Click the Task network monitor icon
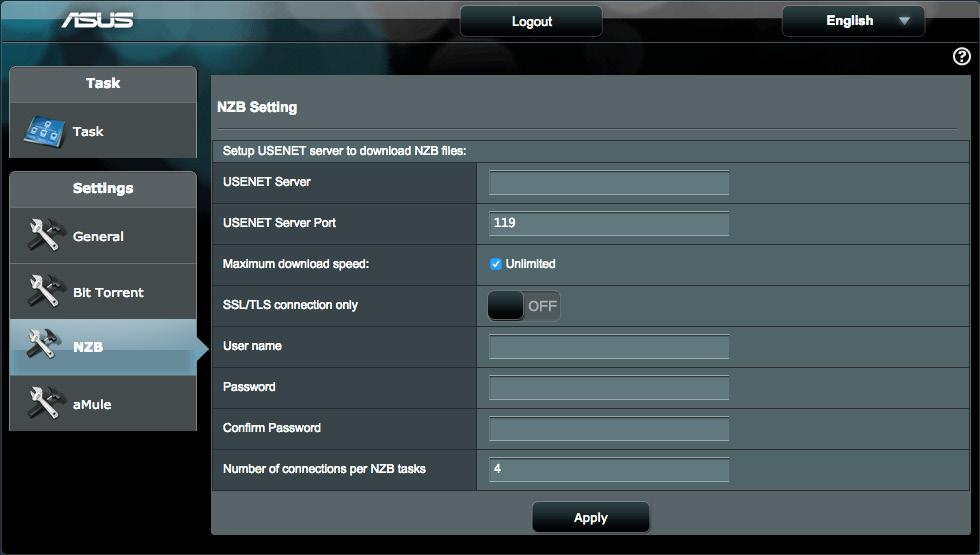 coord(44,131)
